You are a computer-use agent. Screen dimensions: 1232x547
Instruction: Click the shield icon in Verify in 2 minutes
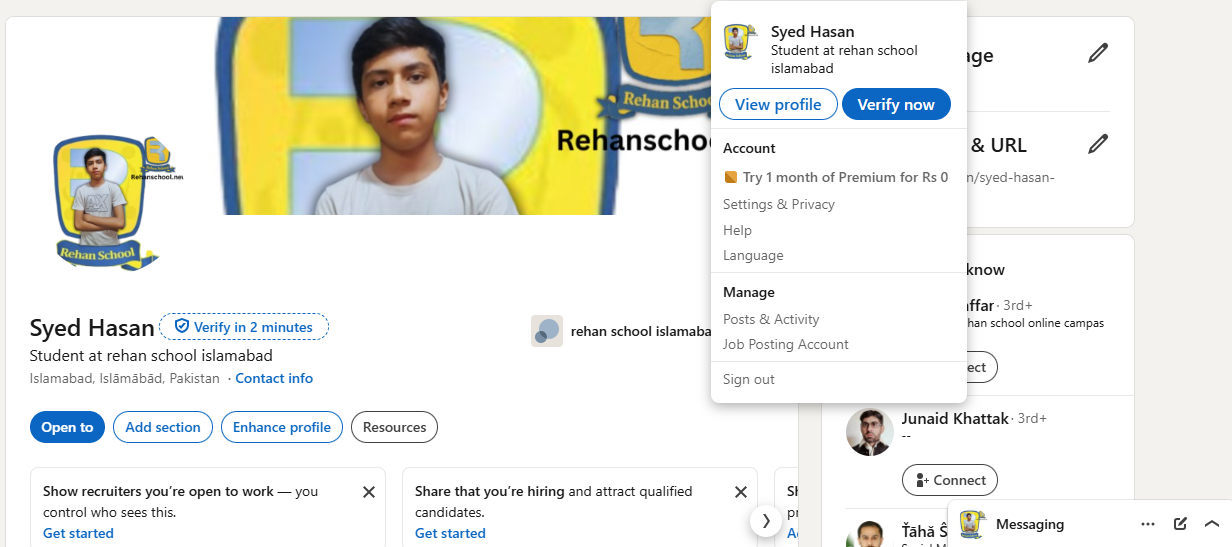(x=181, y=327)
